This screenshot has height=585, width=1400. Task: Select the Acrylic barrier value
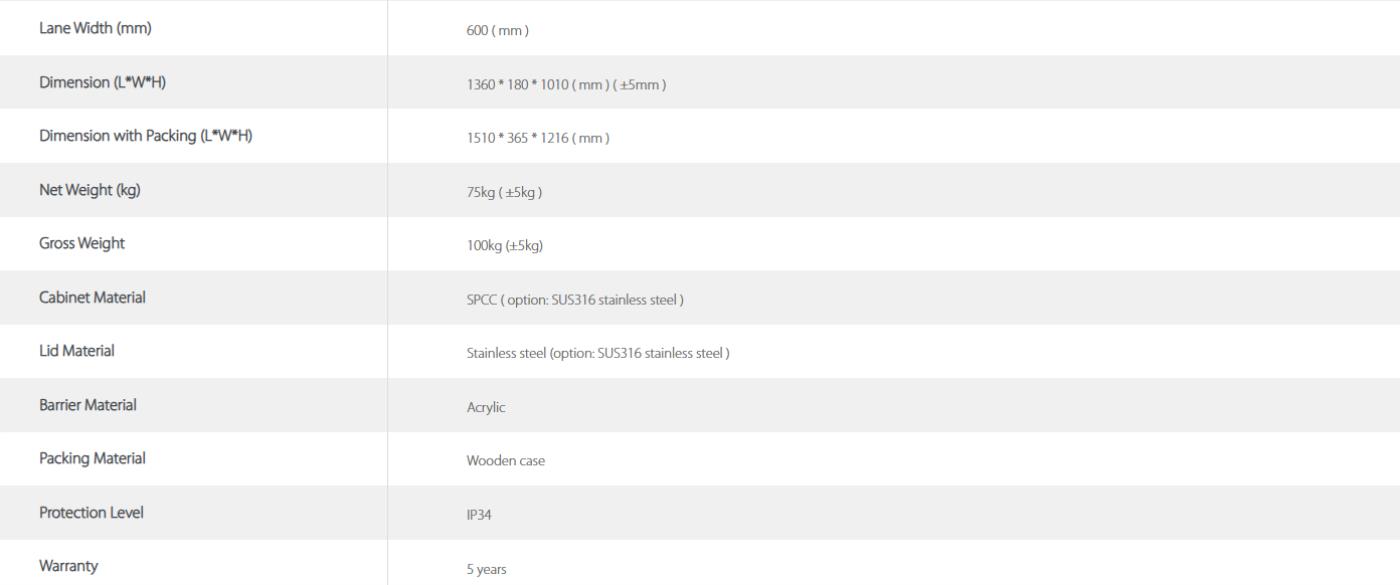tap(486, 408)
